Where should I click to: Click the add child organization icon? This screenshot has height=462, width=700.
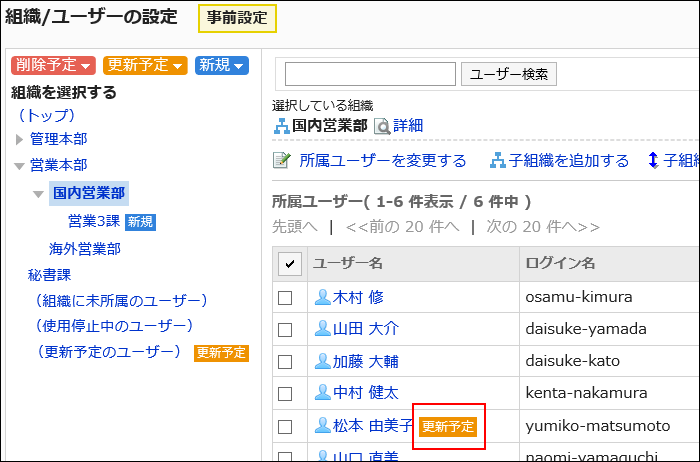click(x=498, y=161)
